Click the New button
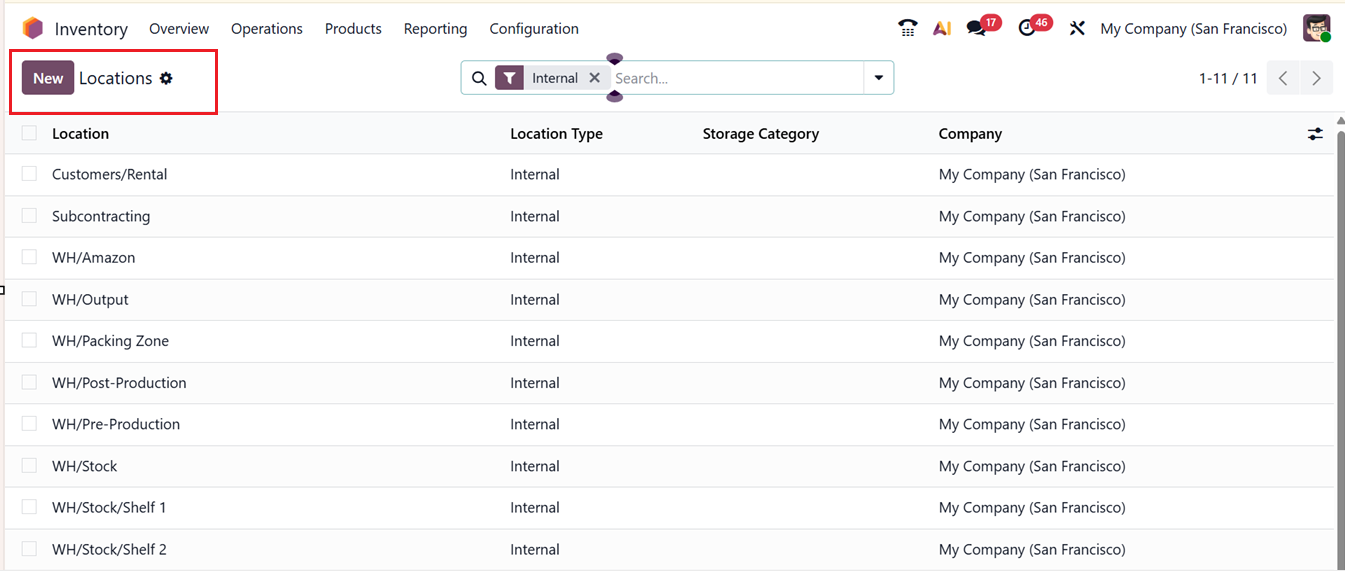 (48, 78)
